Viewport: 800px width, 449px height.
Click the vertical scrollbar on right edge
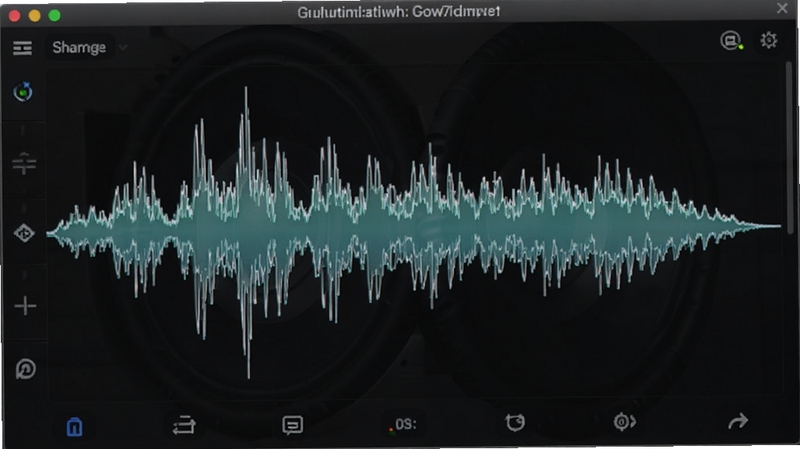click(x=789, y=148)
